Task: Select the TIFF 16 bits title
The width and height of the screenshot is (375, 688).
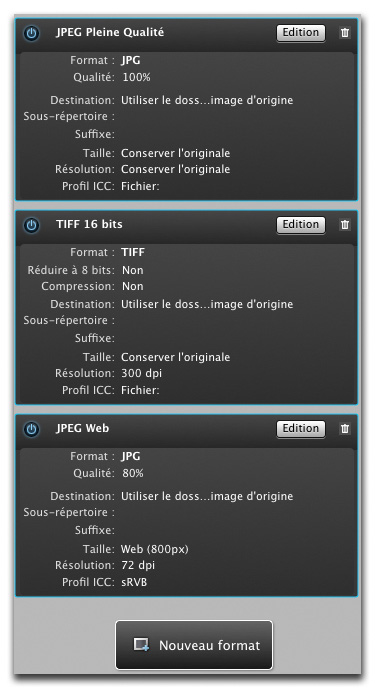Action: click(89, 224)
